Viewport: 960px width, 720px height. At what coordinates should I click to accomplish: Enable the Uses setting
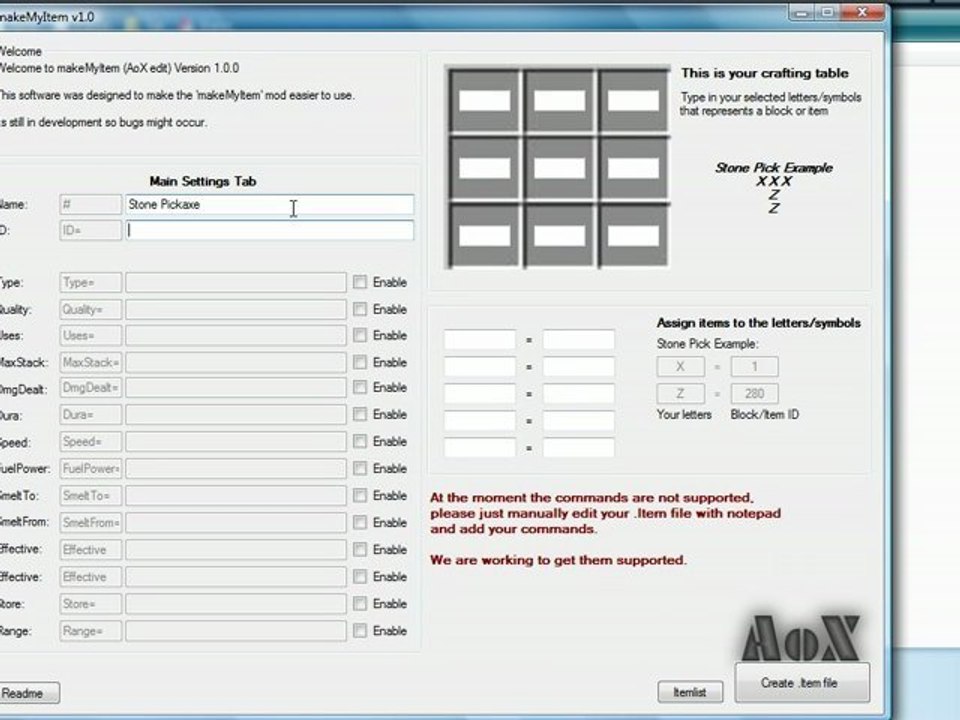tap(360, 336)
